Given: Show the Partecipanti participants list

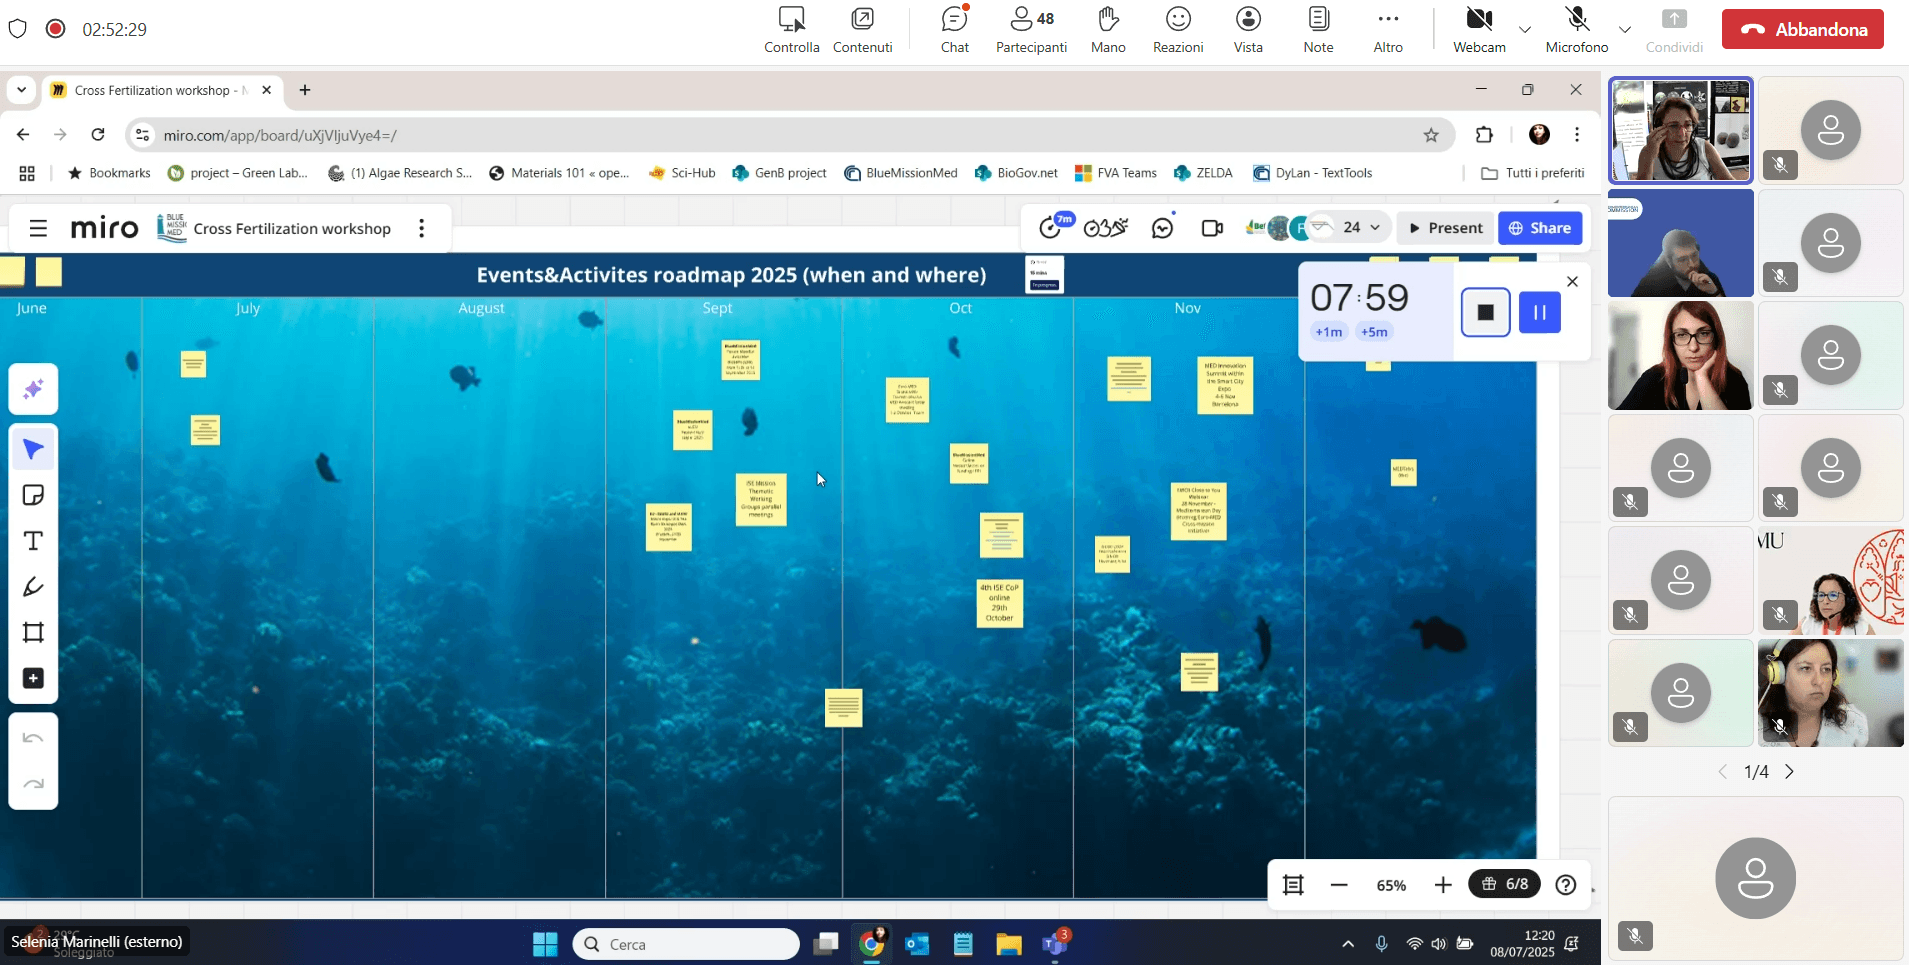Looking at the screenshot, I should point(1032,30).
